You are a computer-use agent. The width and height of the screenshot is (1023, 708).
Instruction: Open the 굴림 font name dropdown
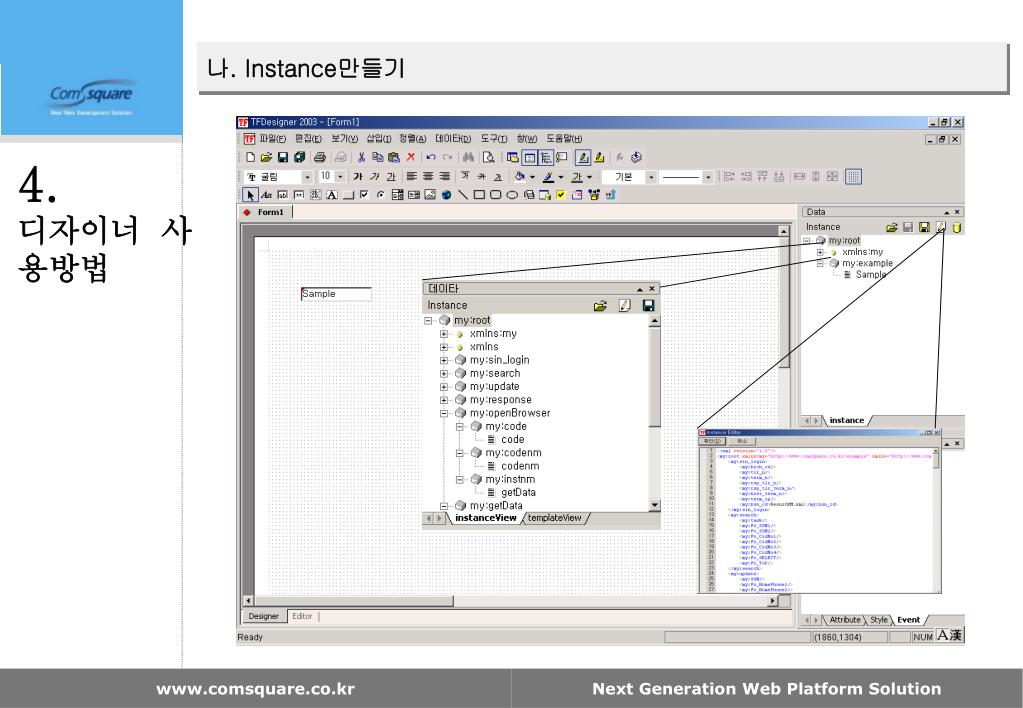pos(307,177)
